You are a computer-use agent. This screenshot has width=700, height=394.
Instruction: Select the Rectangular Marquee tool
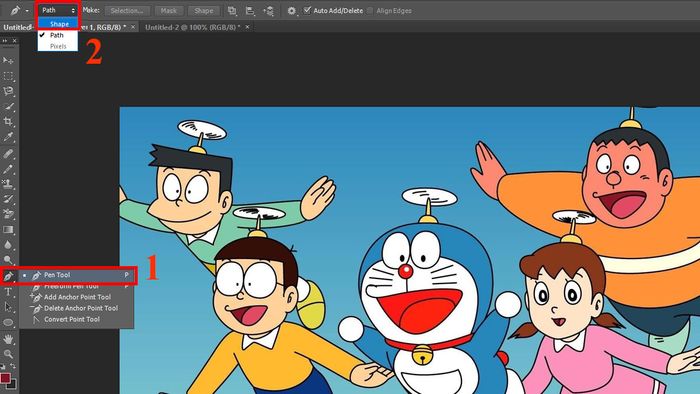pyautogui.click(x=8, y=76)
